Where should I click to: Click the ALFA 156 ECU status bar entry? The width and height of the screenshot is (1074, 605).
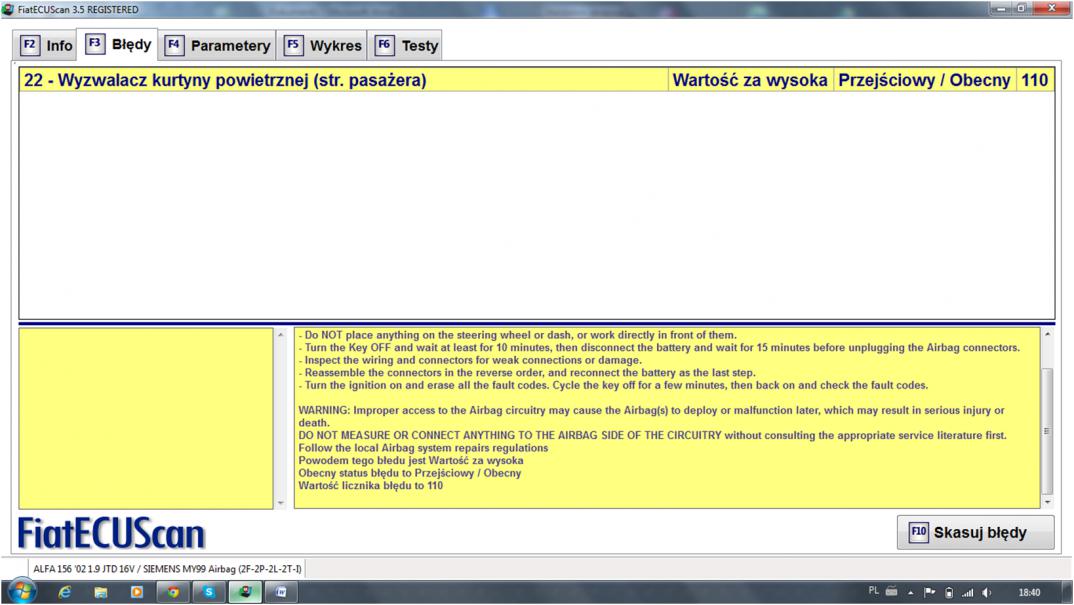tap(167, 569)
